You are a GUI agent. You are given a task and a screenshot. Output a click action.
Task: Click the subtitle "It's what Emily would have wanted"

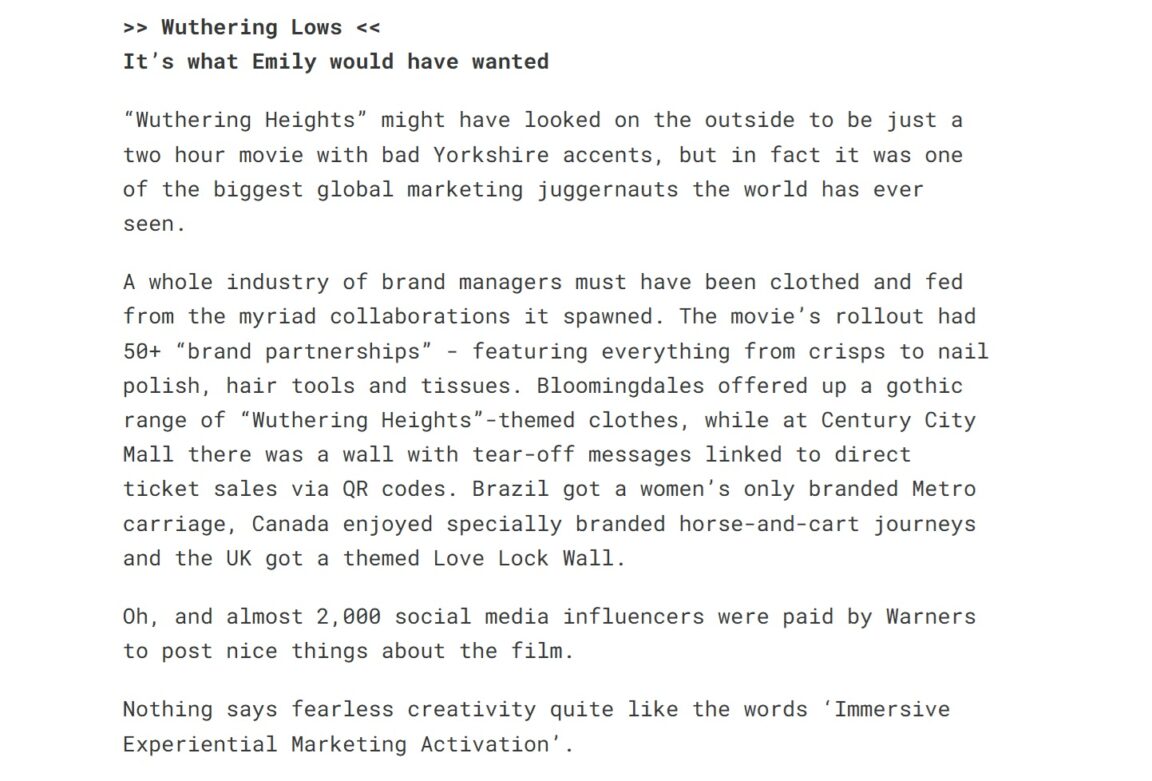(x=336, y=62)
